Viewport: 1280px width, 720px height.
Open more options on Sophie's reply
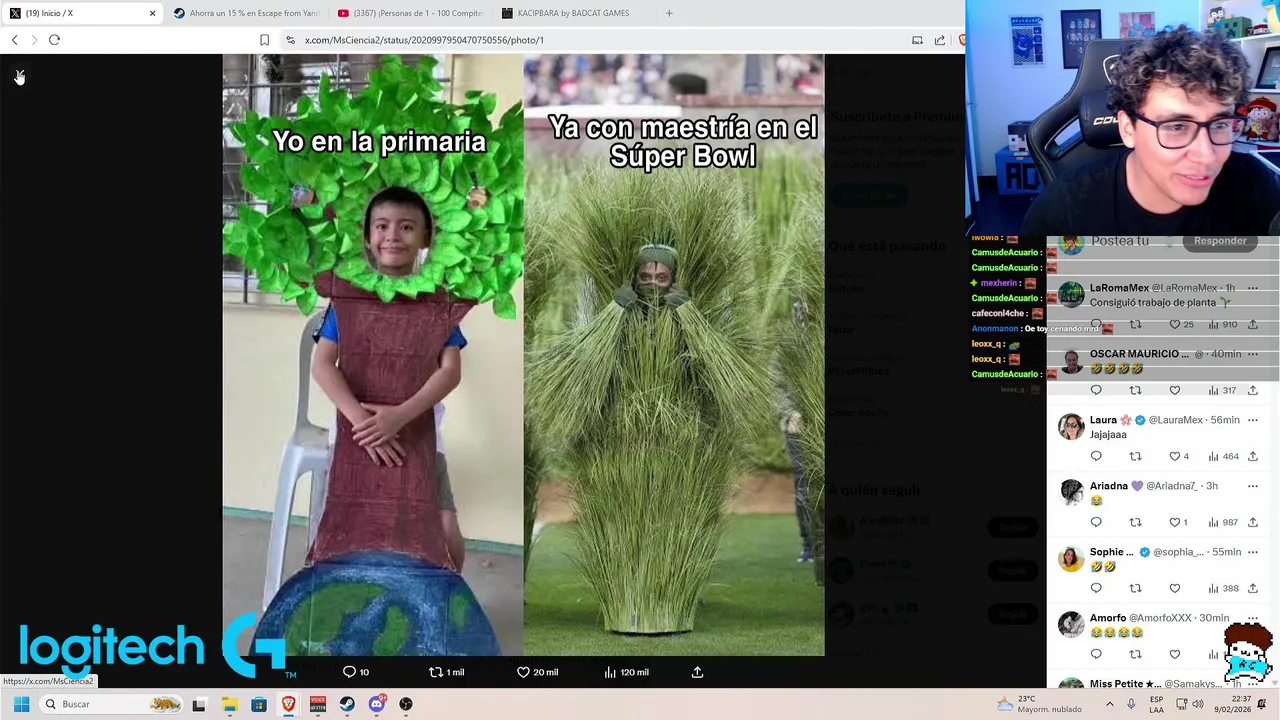point(1252,552)
